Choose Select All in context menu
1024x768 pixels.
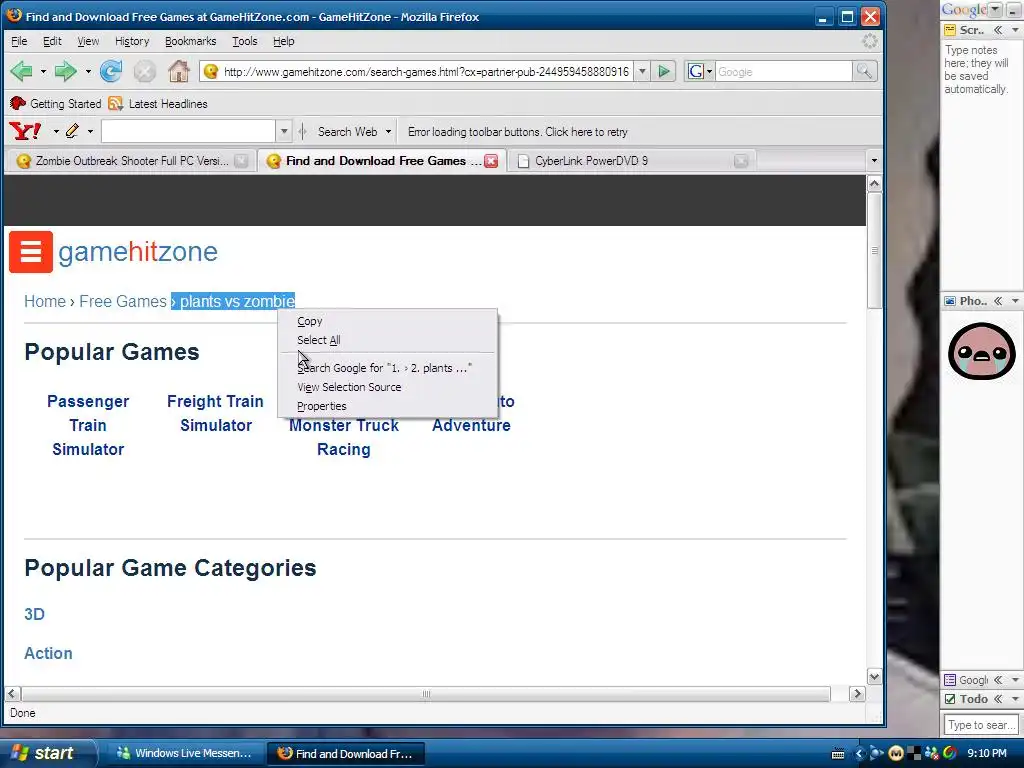pos(387,340)
